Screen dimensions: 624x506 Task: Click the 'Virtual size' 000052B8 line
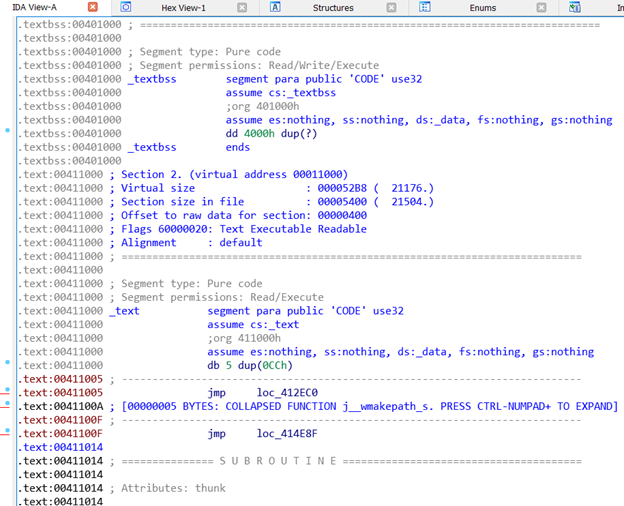[277, 188]
